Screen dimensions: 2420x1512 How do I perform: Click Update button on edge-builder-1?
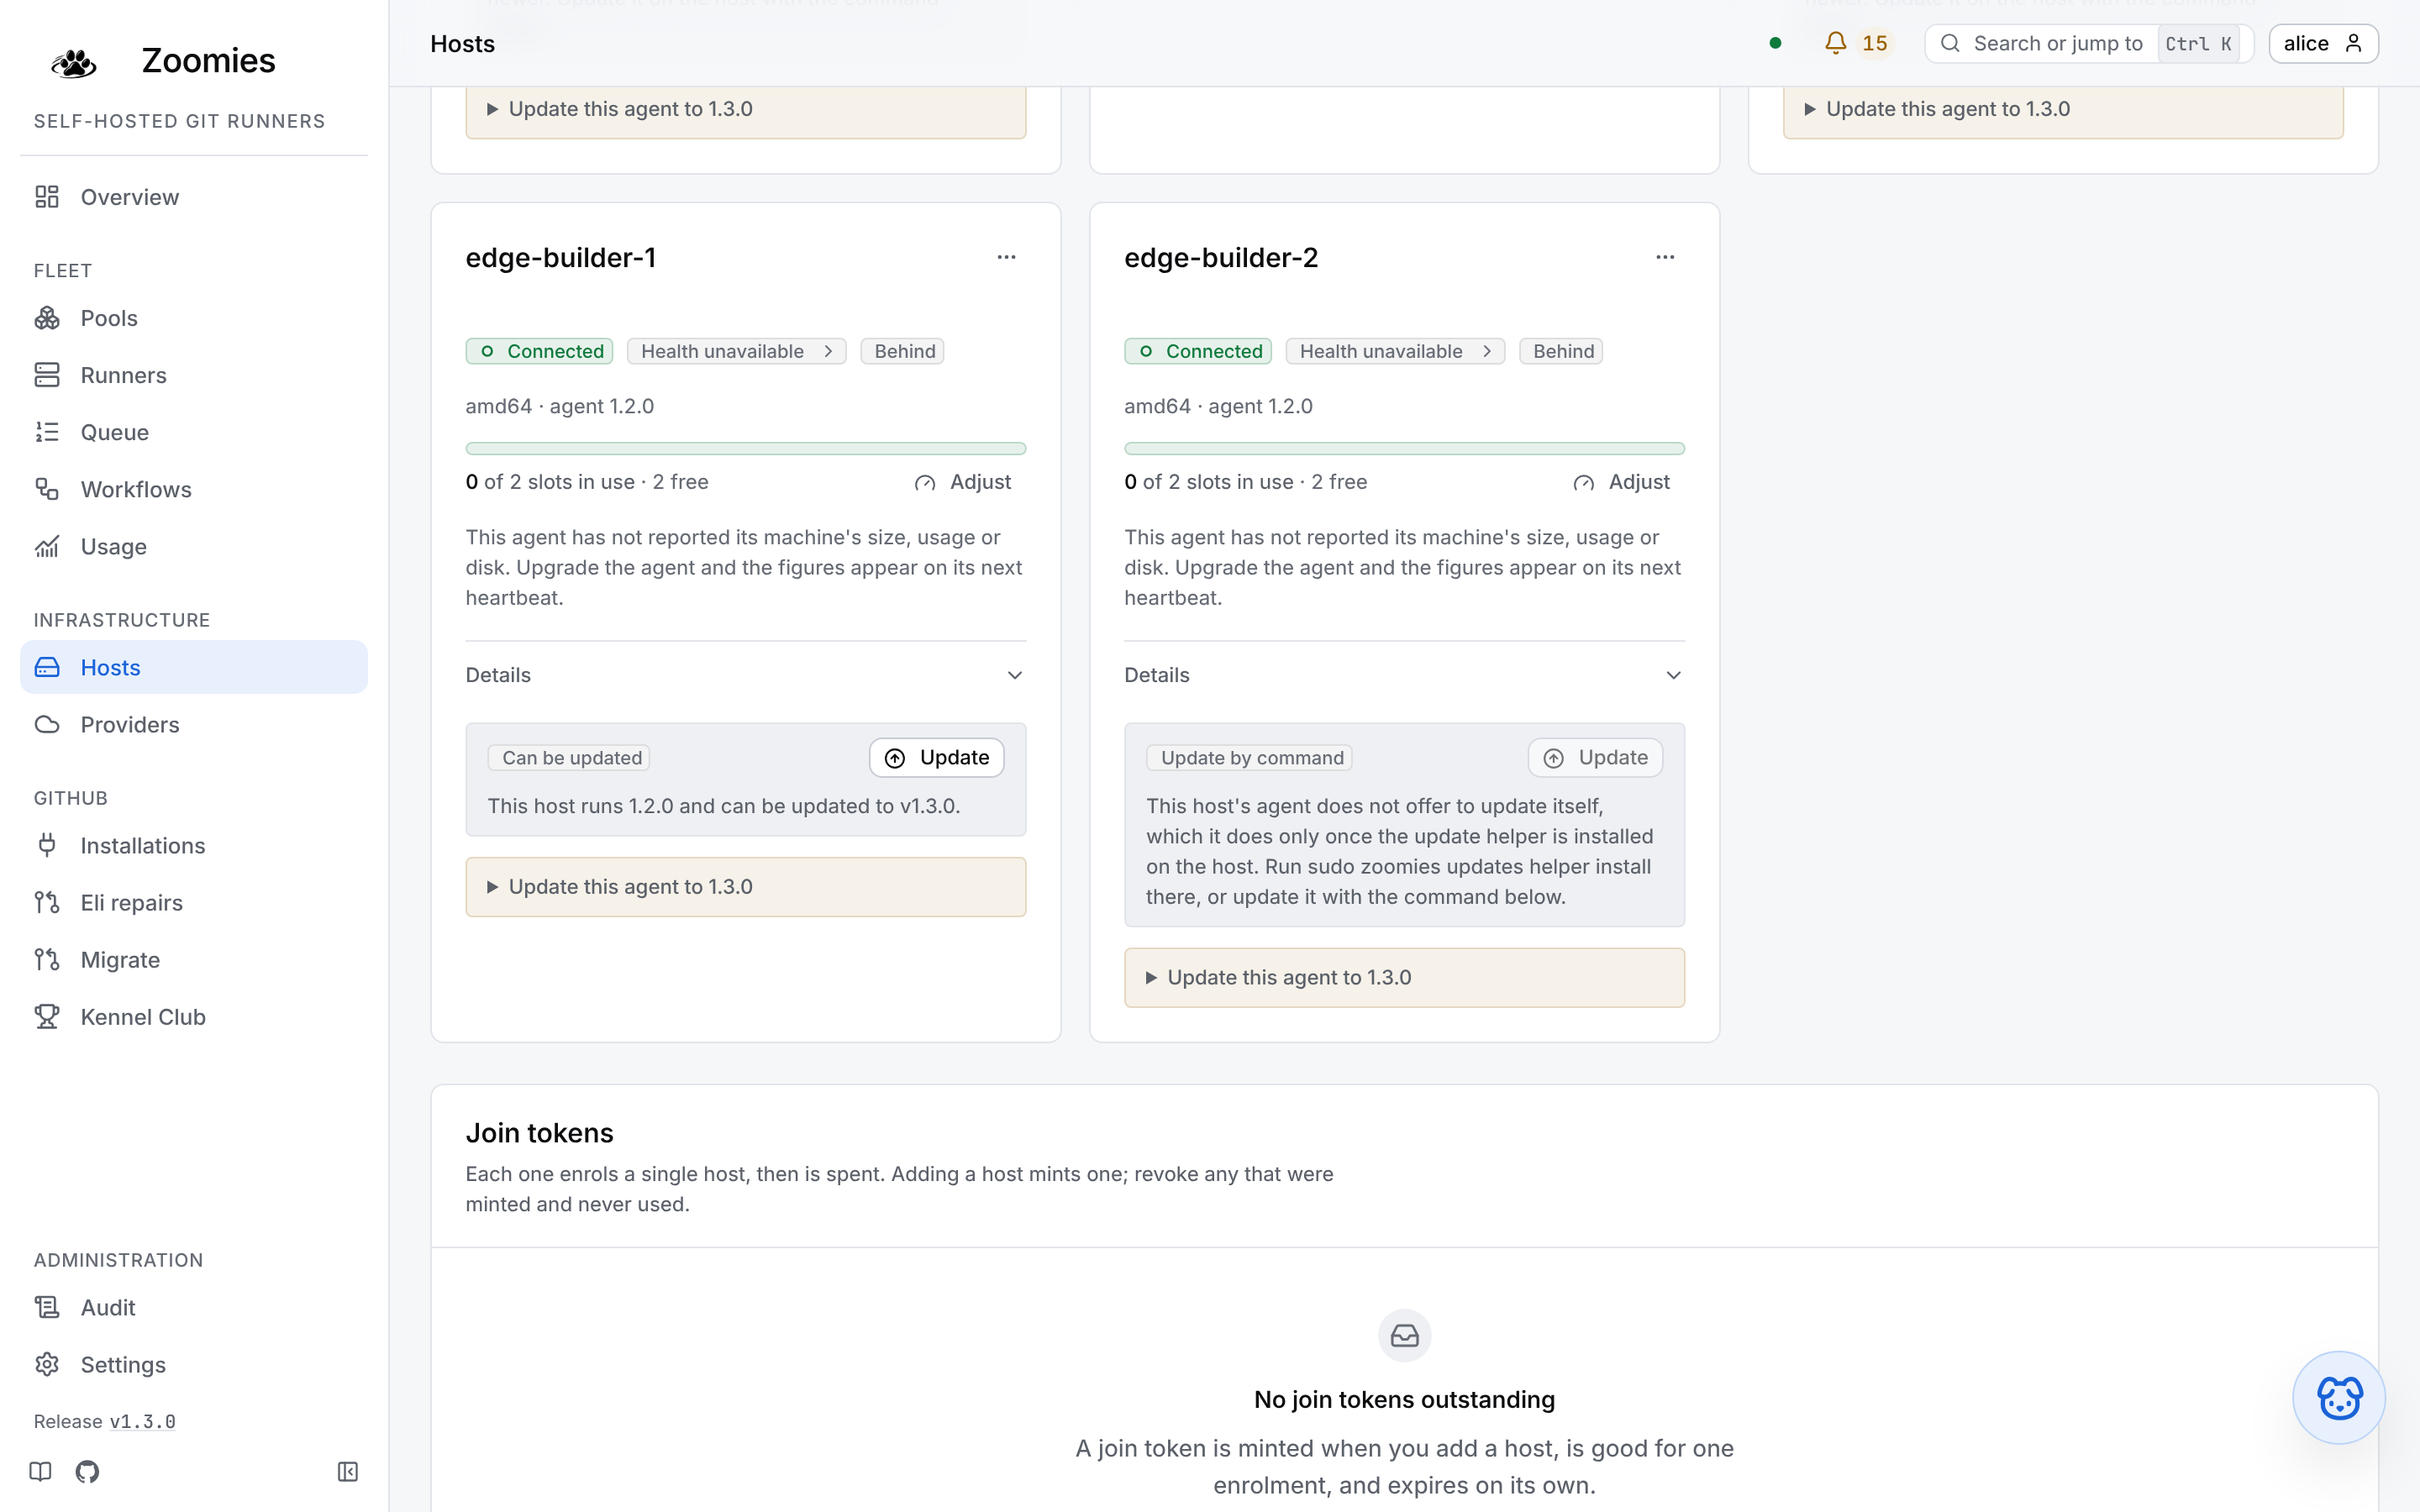[x=937, y=757]
